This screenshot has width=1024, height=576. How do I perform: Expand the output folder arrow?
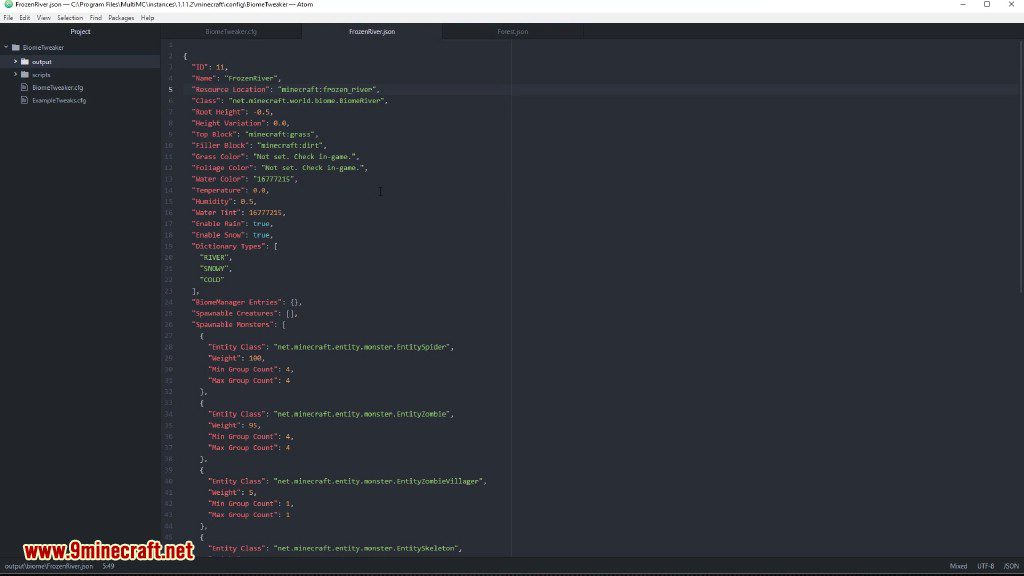pos(16,61)
